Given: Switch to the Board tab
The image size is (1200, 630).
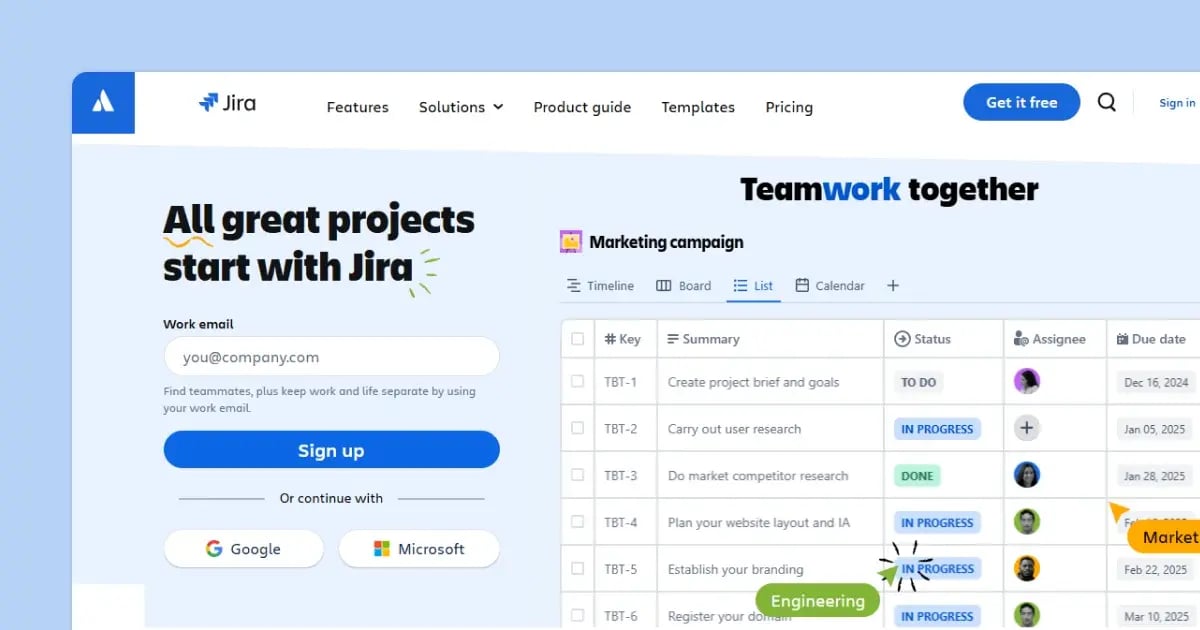Looking at the screenshot, I should 684,286.
